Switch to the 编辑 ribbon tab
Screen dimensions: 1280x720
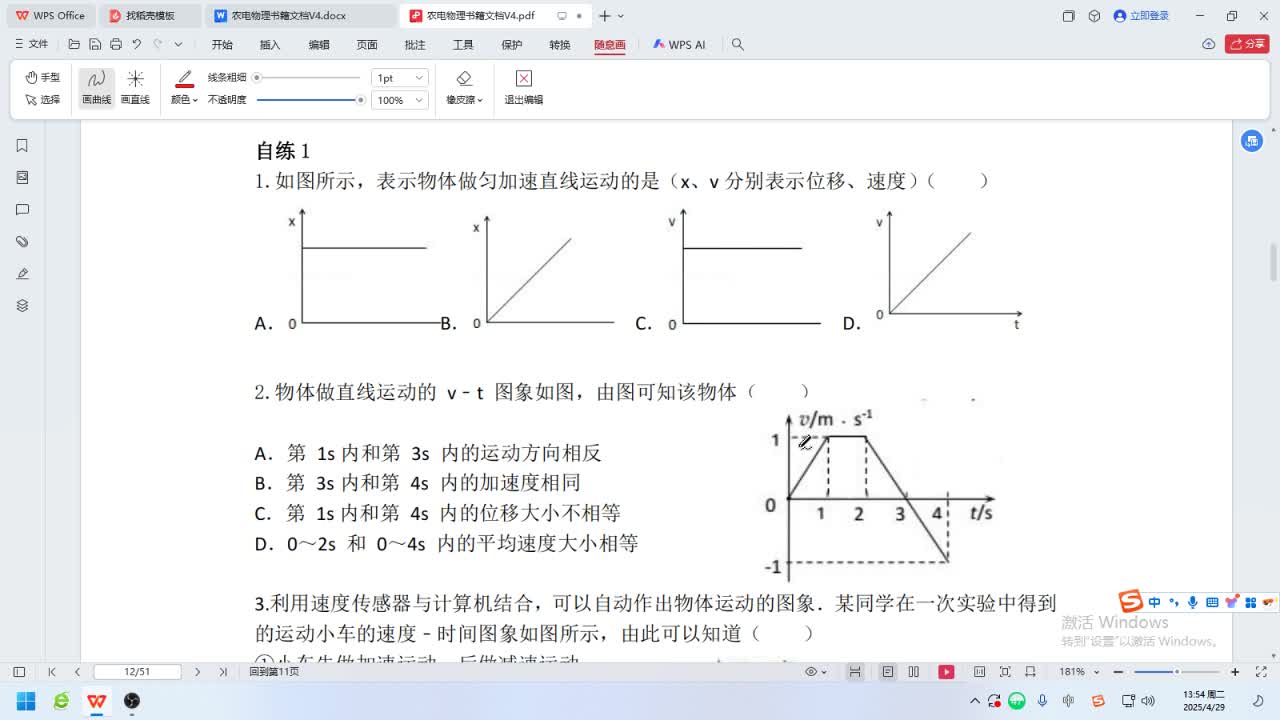(319, 45)
